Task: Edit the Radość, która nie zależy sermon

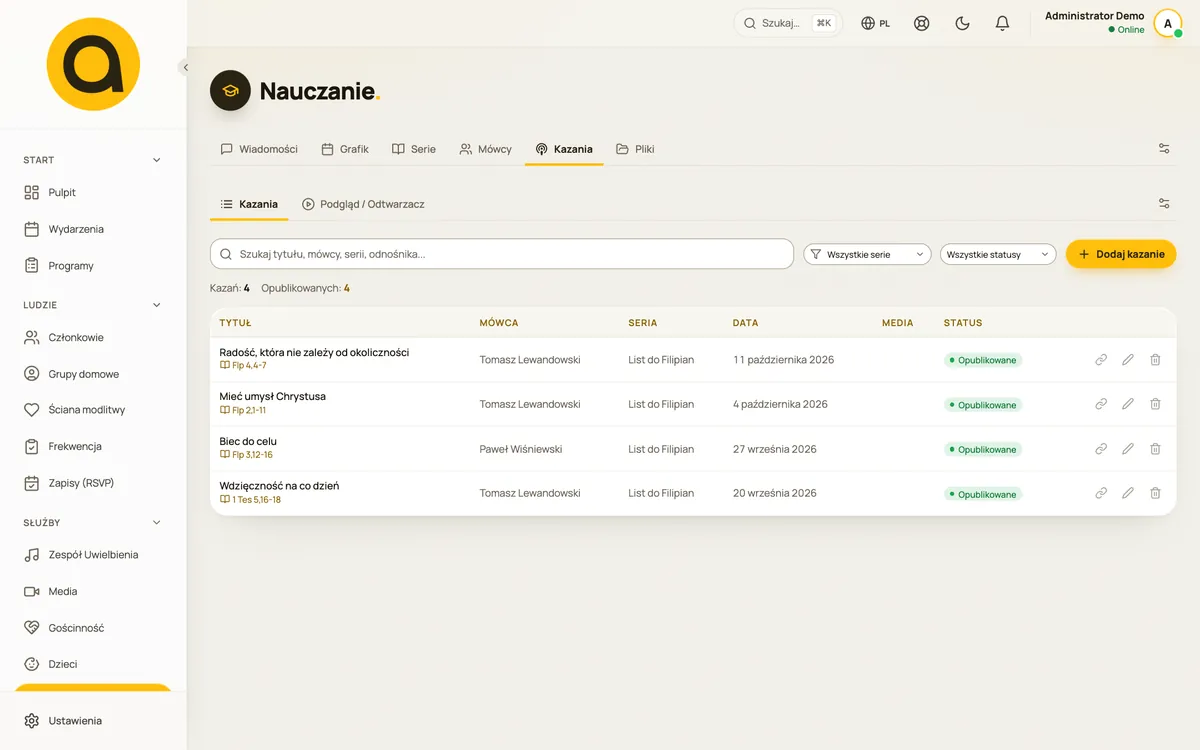Action: click(1128, 360)
